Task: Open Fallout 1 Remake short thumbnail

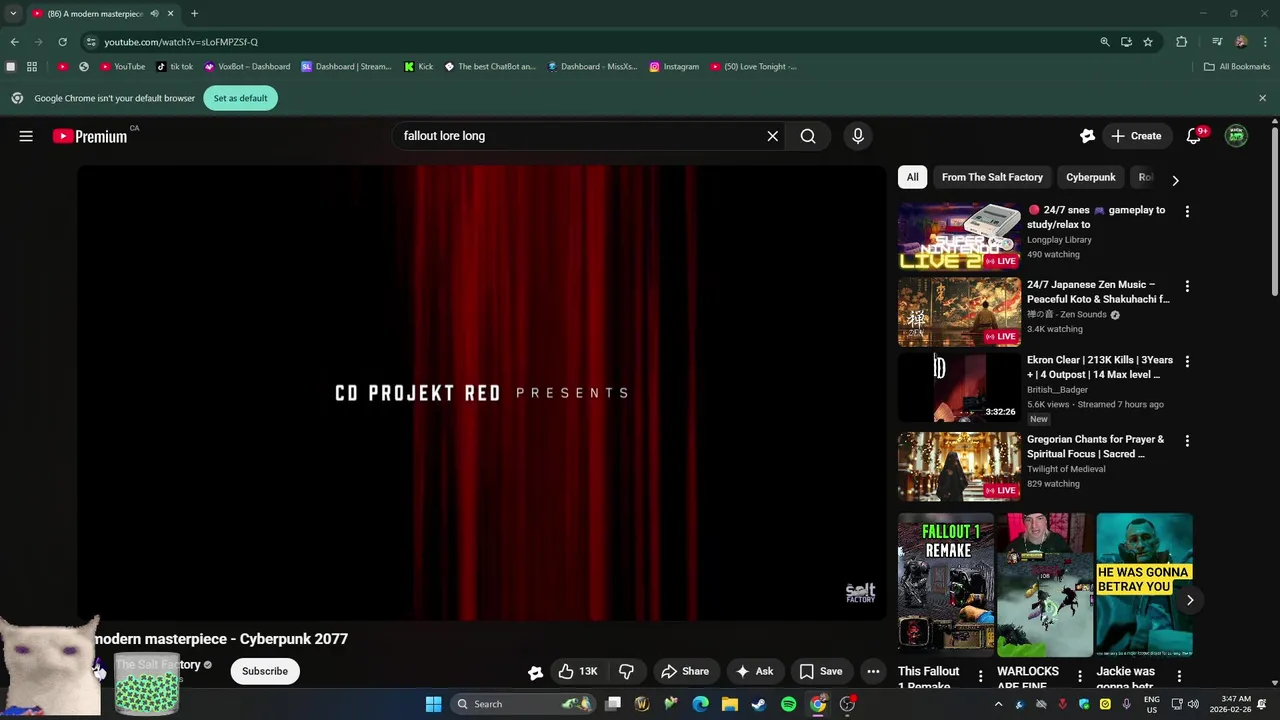Action: coord(946,585)
